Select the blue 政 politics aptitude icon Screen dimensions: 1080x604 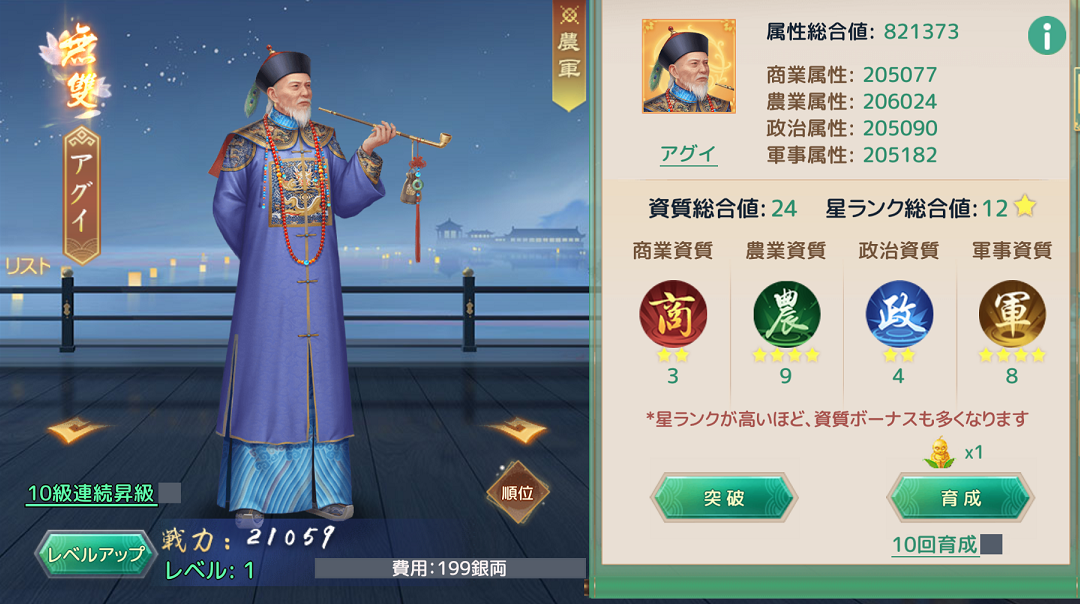click(x=899, y=314)
